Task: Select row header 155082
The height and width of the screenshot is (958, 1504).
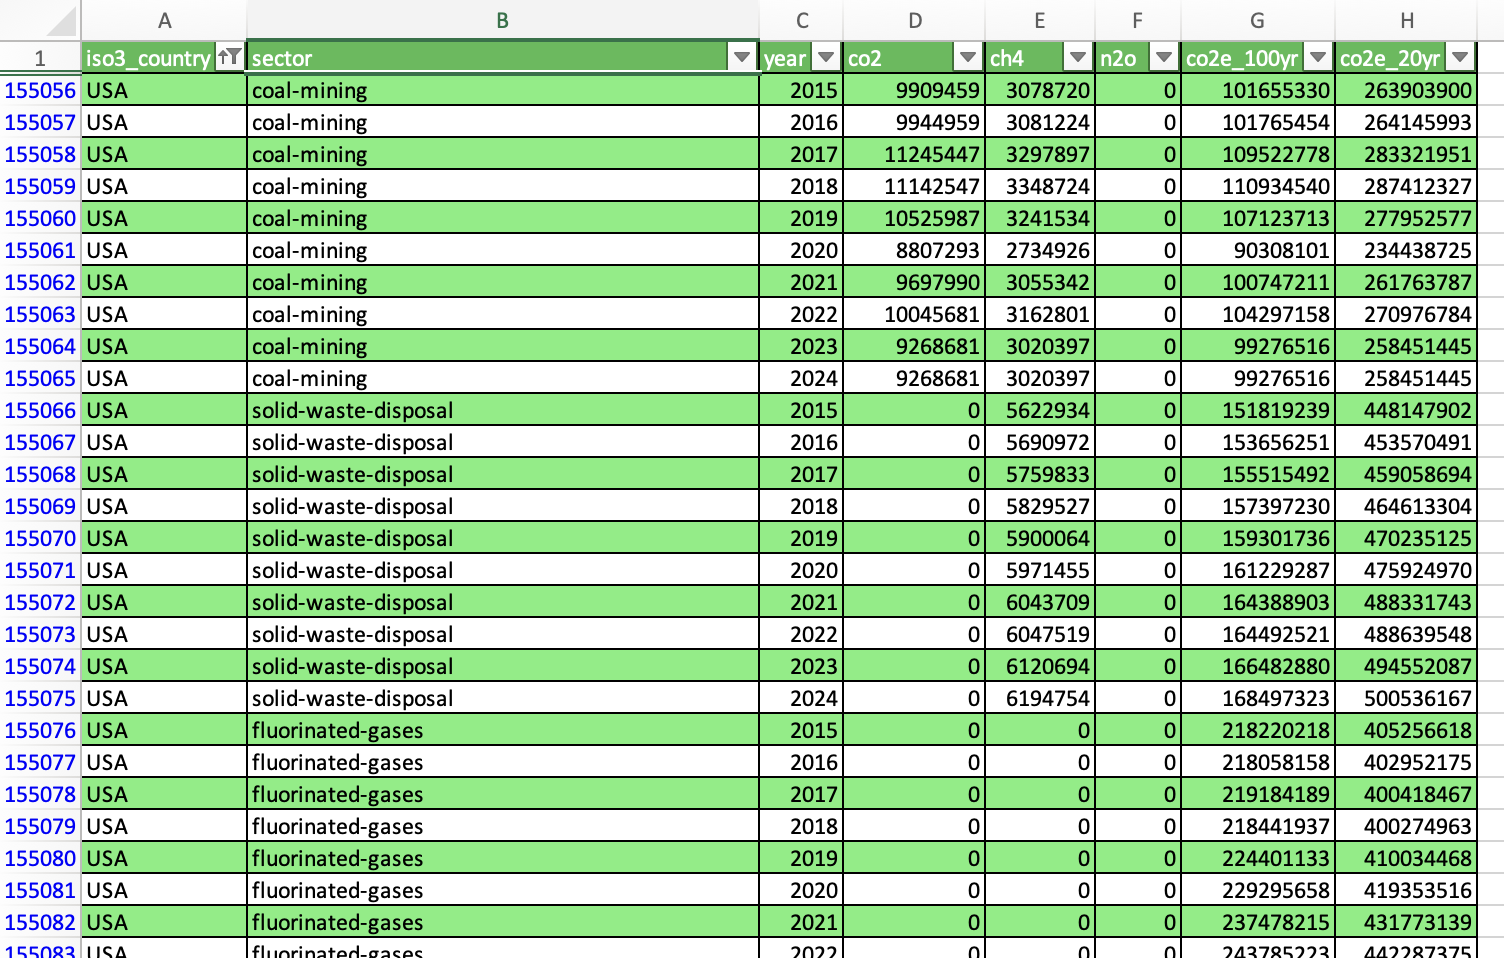Action: tap(40, 922)
